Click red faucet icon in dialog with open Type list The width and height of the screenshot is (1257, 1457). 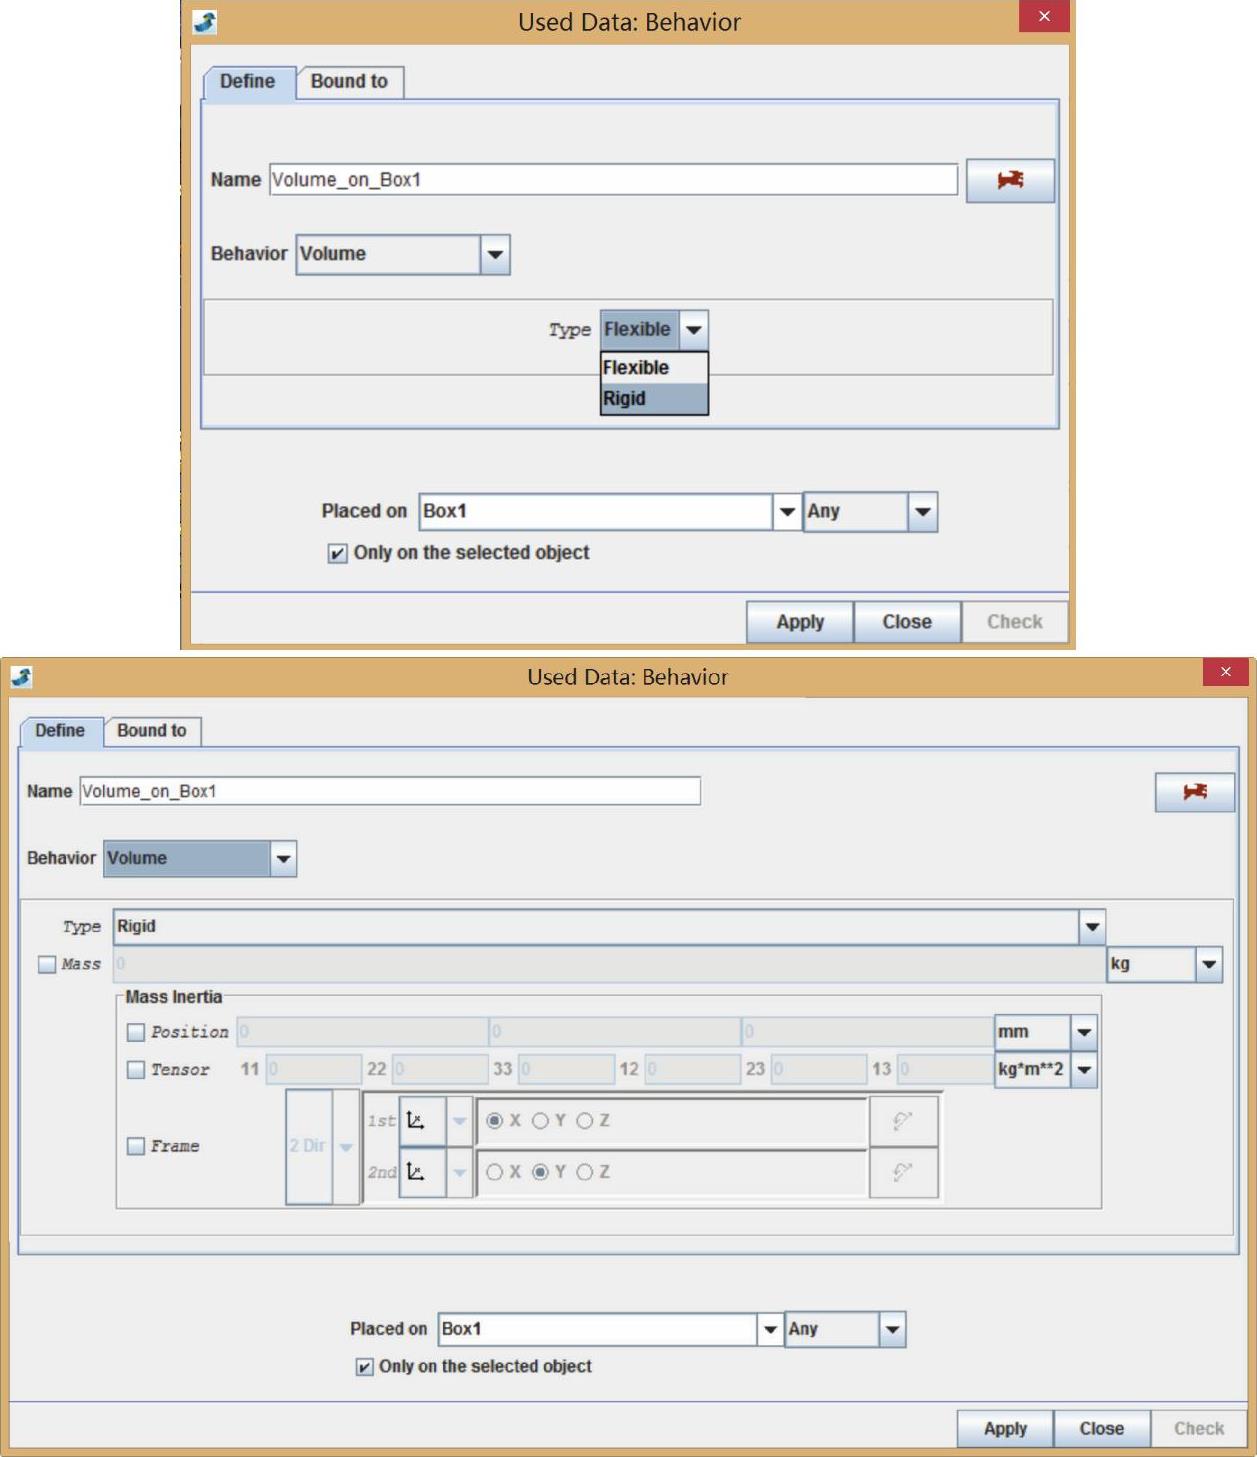(x=1009, y=181)
